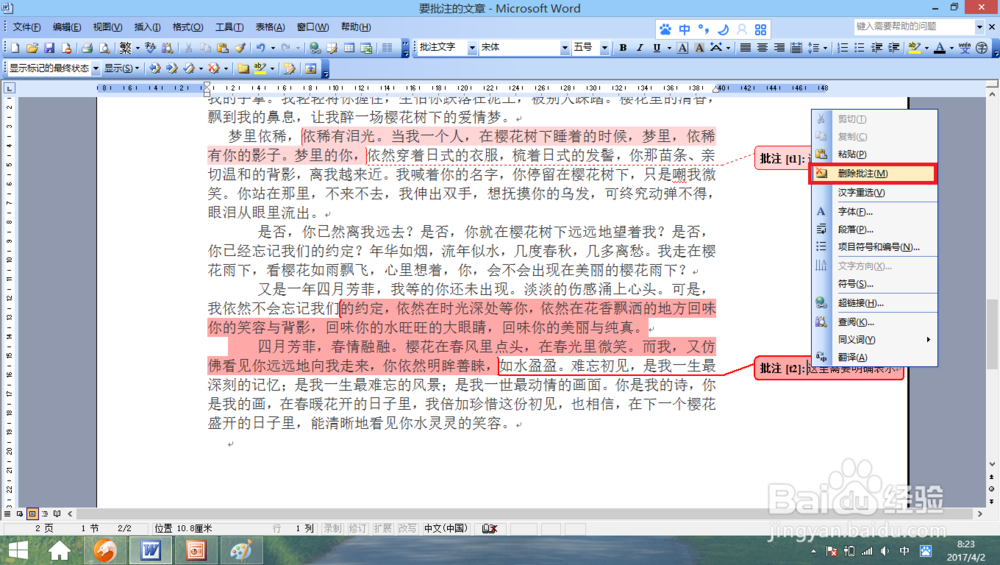Toggle 改写 overtype mode in status bar
This screenshot has height=565, width=1000.
pyautogui.click(x=407, y=528)
